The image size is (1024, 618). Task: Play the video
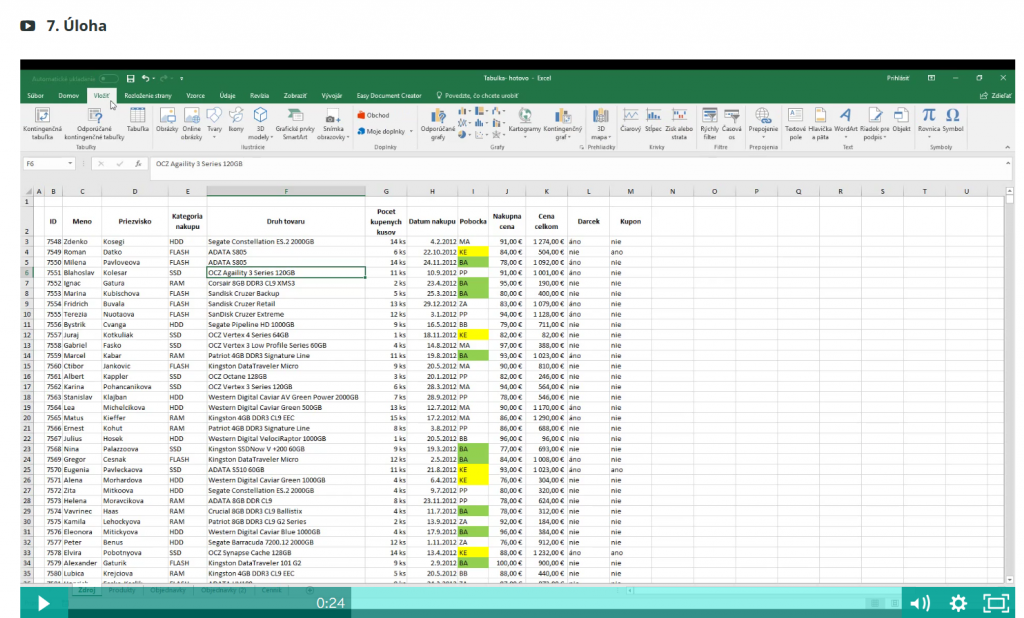[43, 603]
